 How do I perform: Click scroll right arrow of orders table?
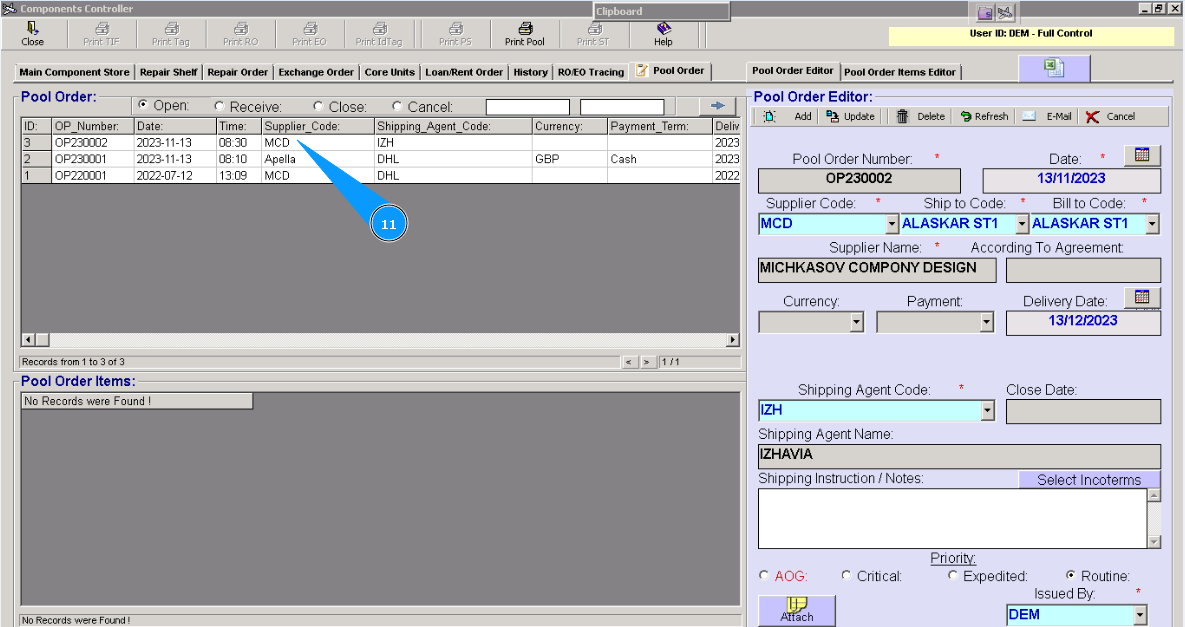[732, 340]
